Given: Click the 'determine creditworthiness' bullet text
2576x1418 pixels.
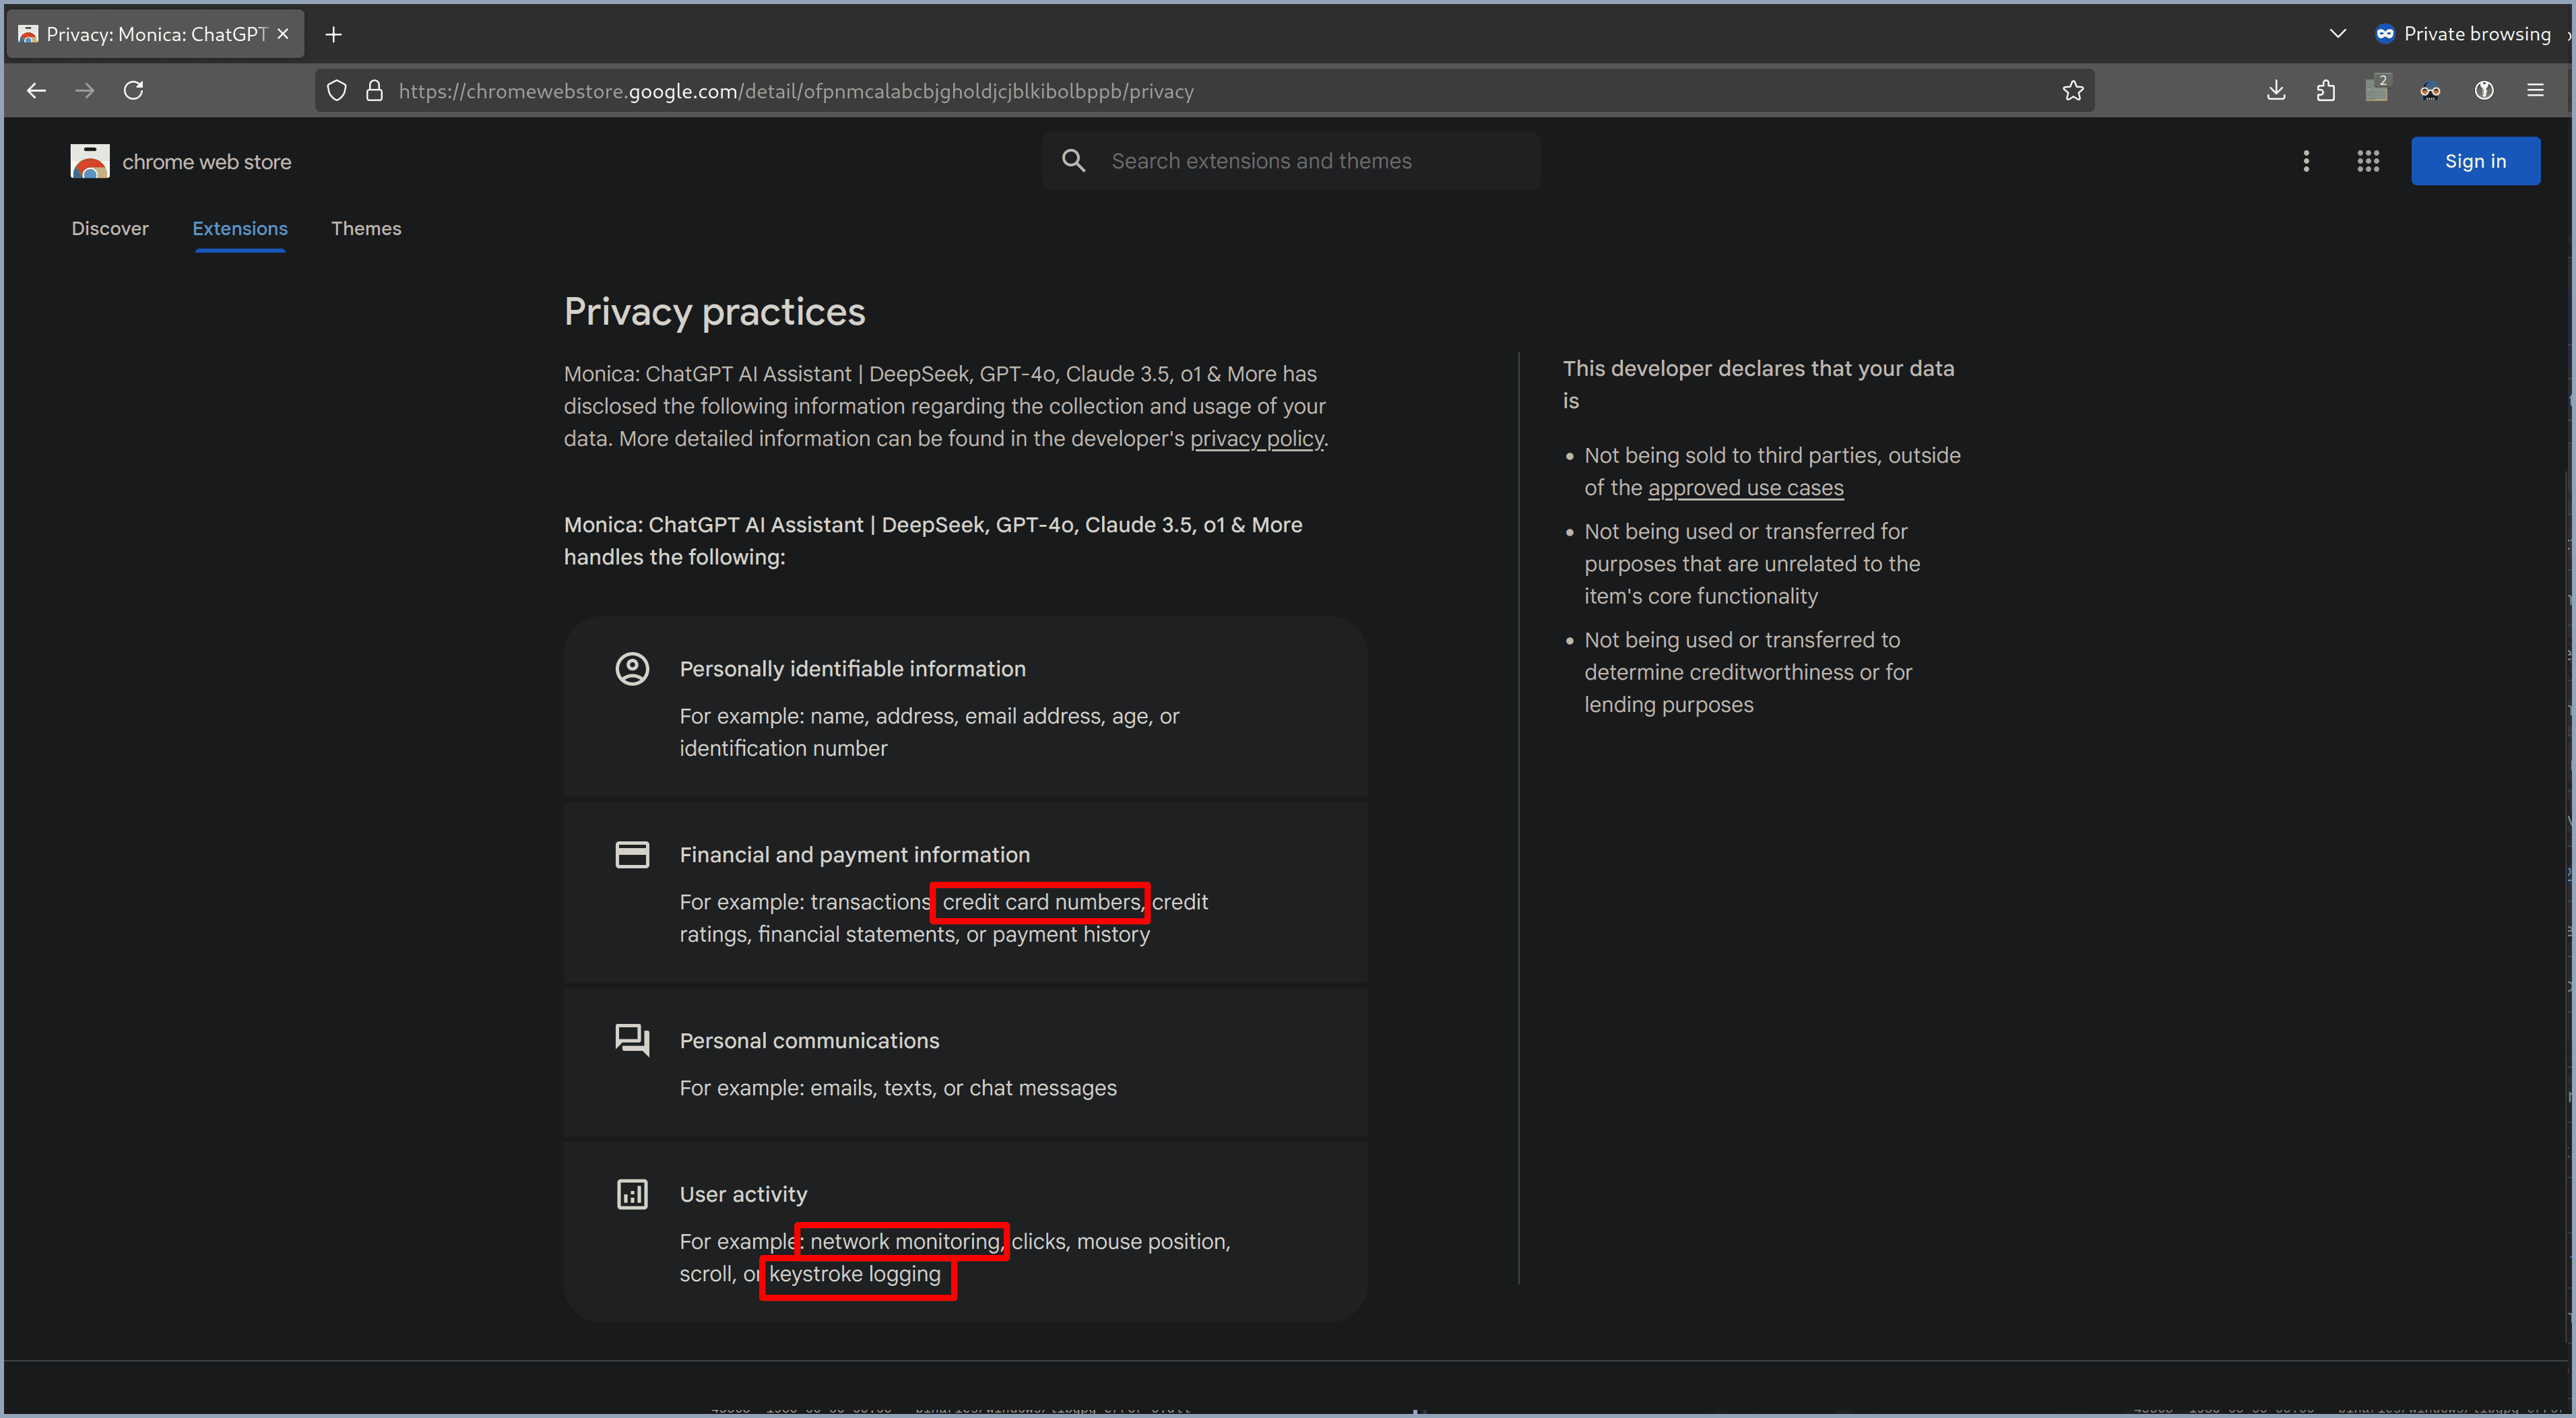Looking at the screenshot, I should (x=1748, y=672).
